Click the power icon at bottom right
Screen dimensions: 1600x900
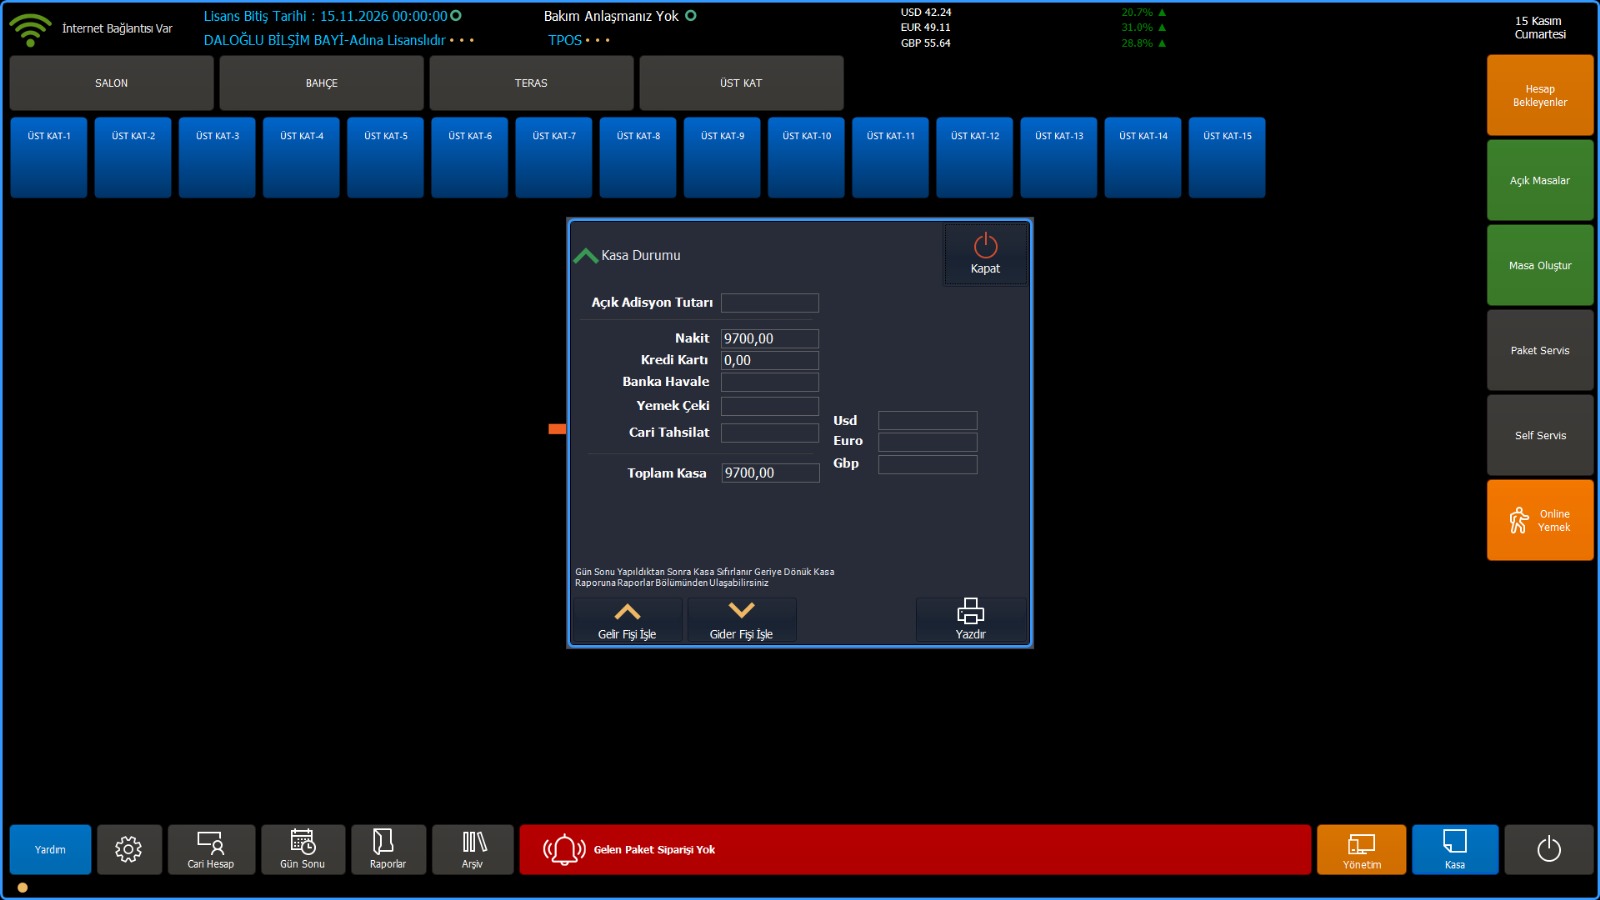pos(1548,849)
